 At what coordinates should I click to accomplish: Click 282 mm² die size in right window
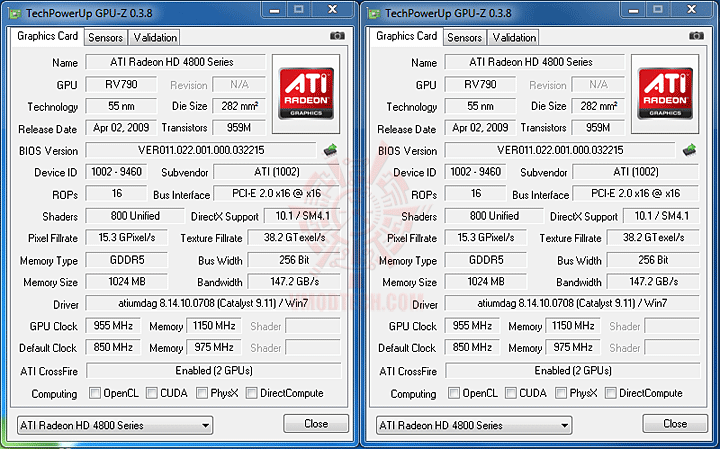(x=598, y=106)
